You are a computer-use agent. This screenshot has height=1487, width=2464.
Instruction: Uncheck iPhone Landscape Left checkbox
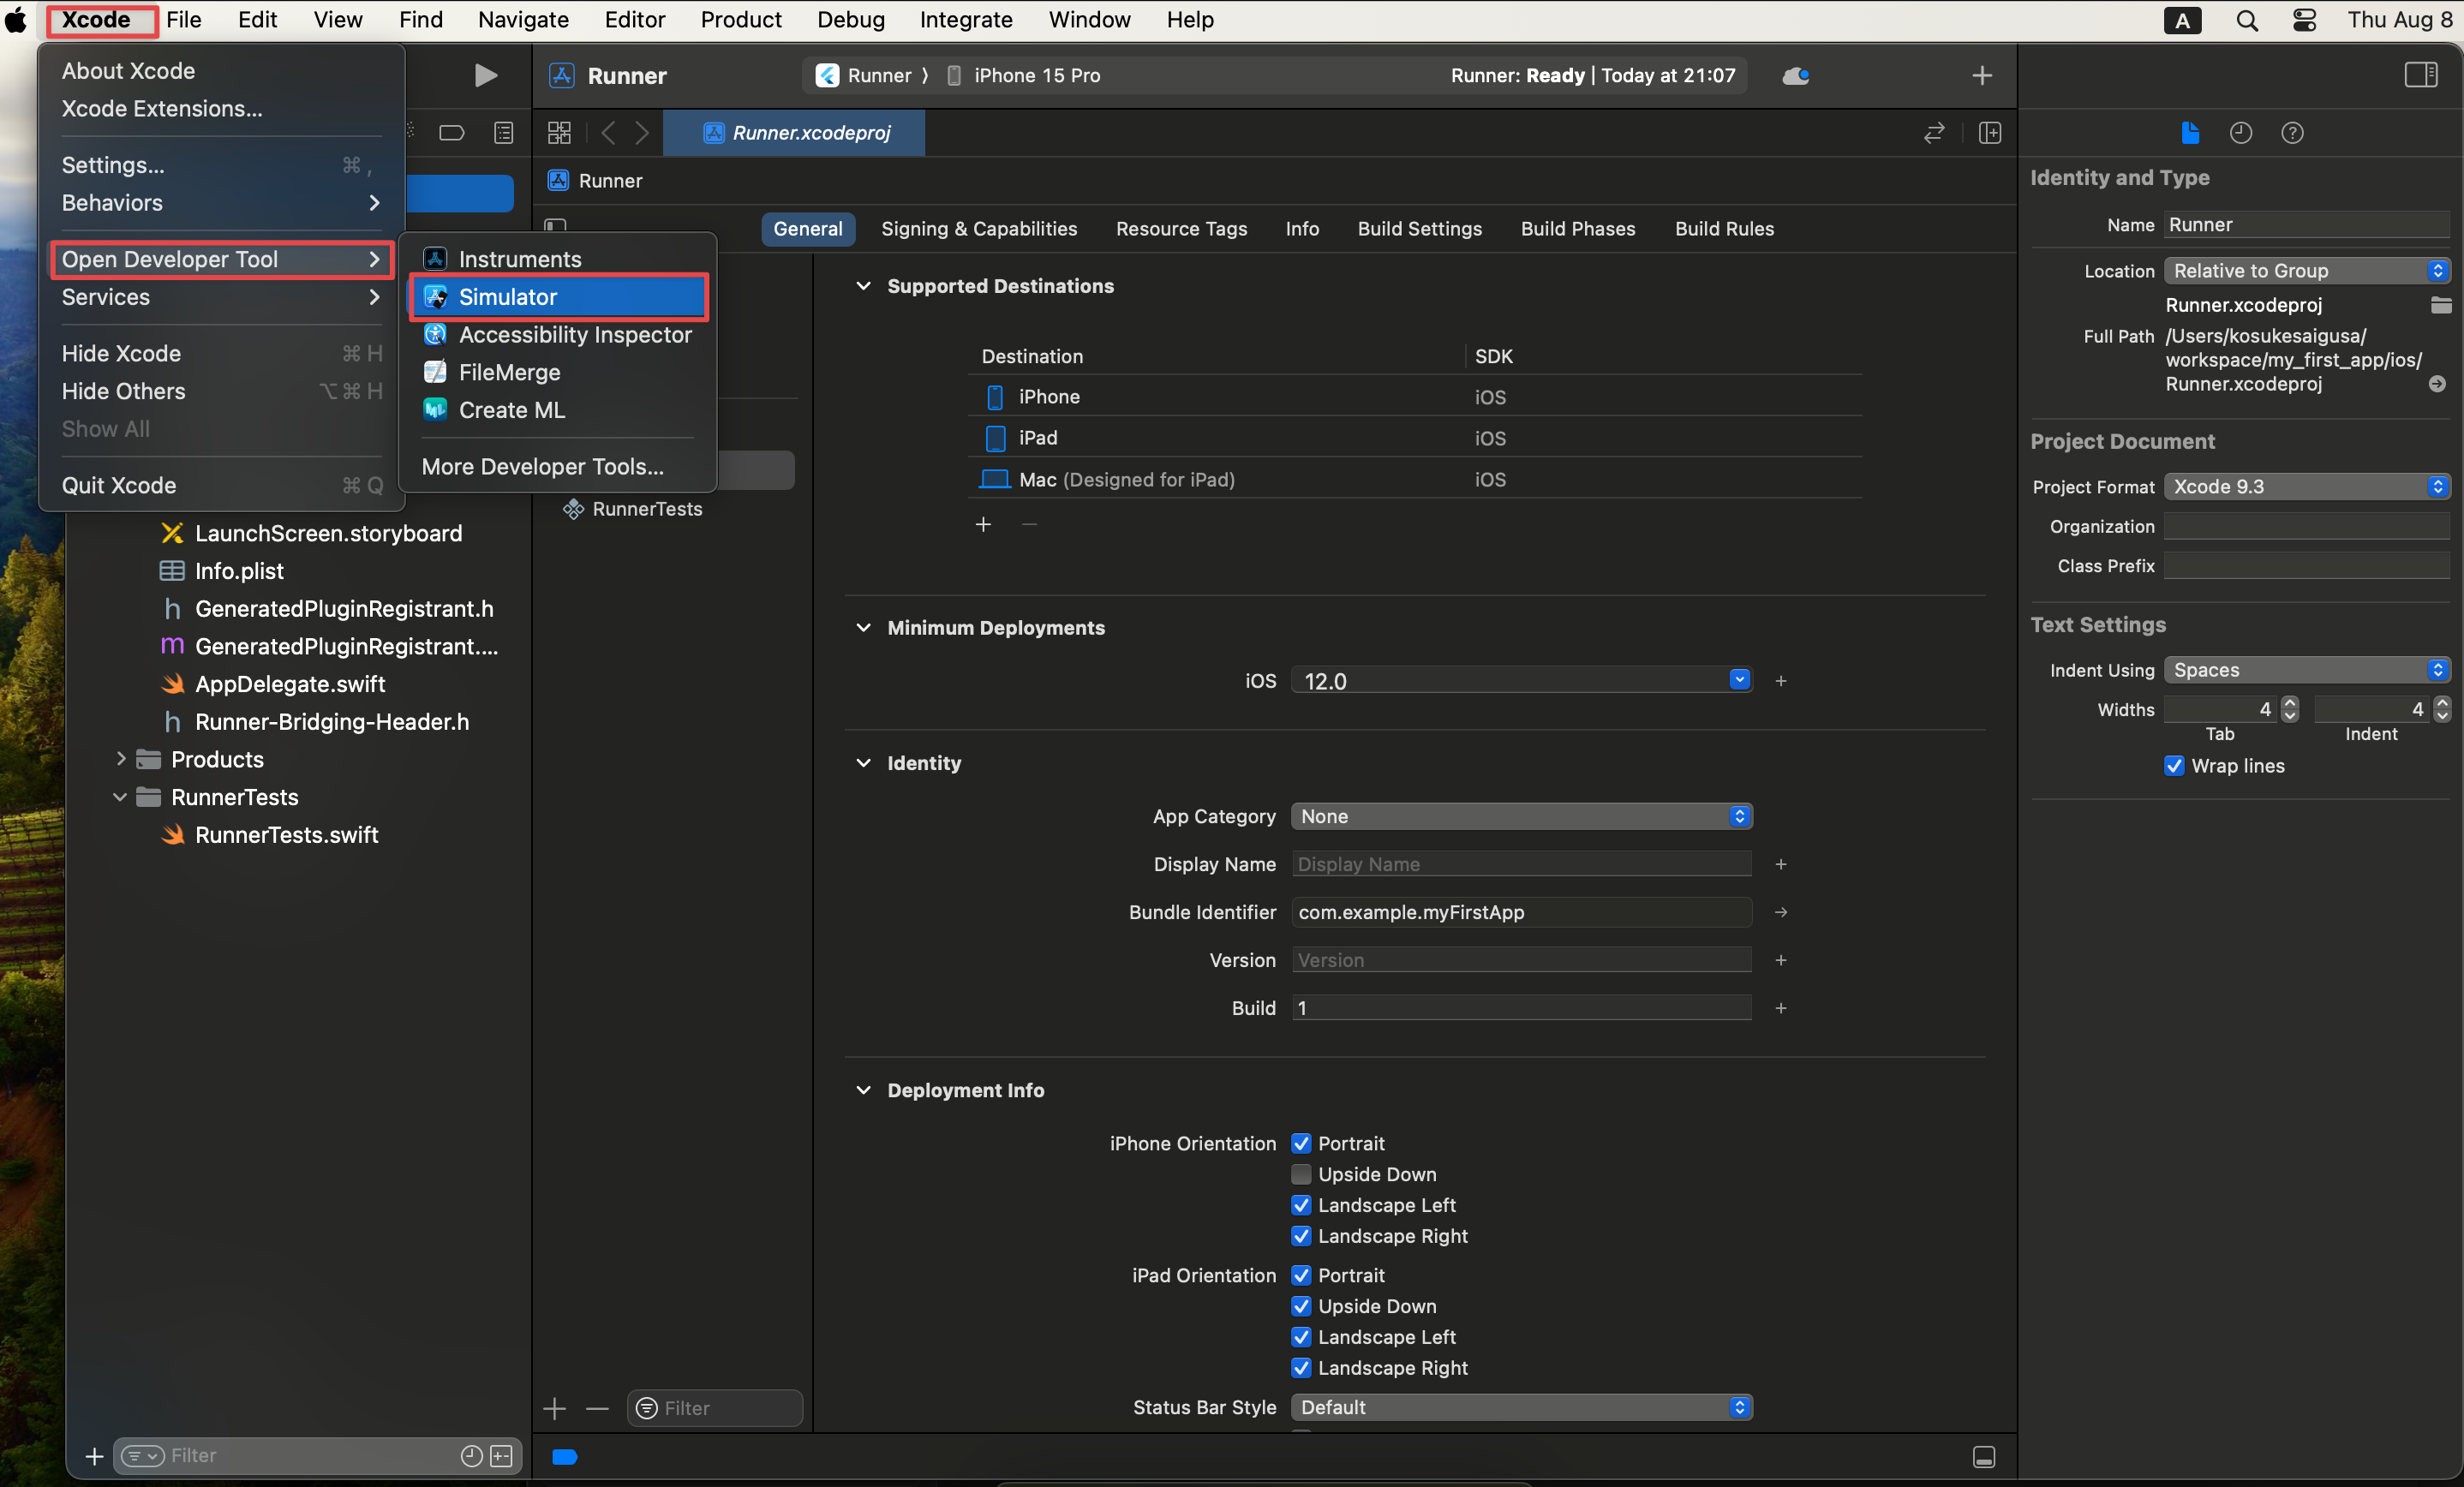(x=1300, y=1205)
